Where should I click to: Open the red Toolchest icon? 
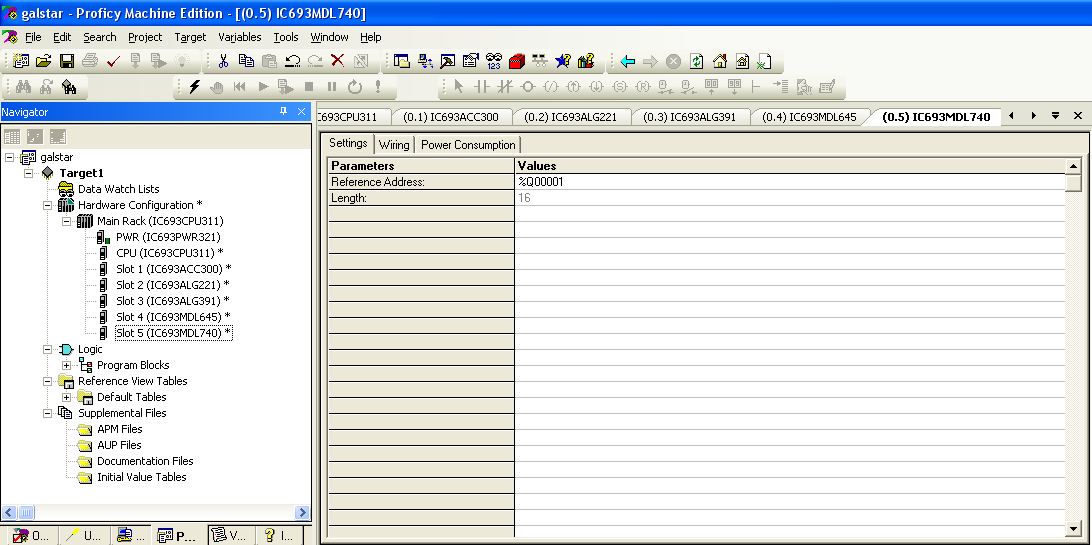[516, 61]
